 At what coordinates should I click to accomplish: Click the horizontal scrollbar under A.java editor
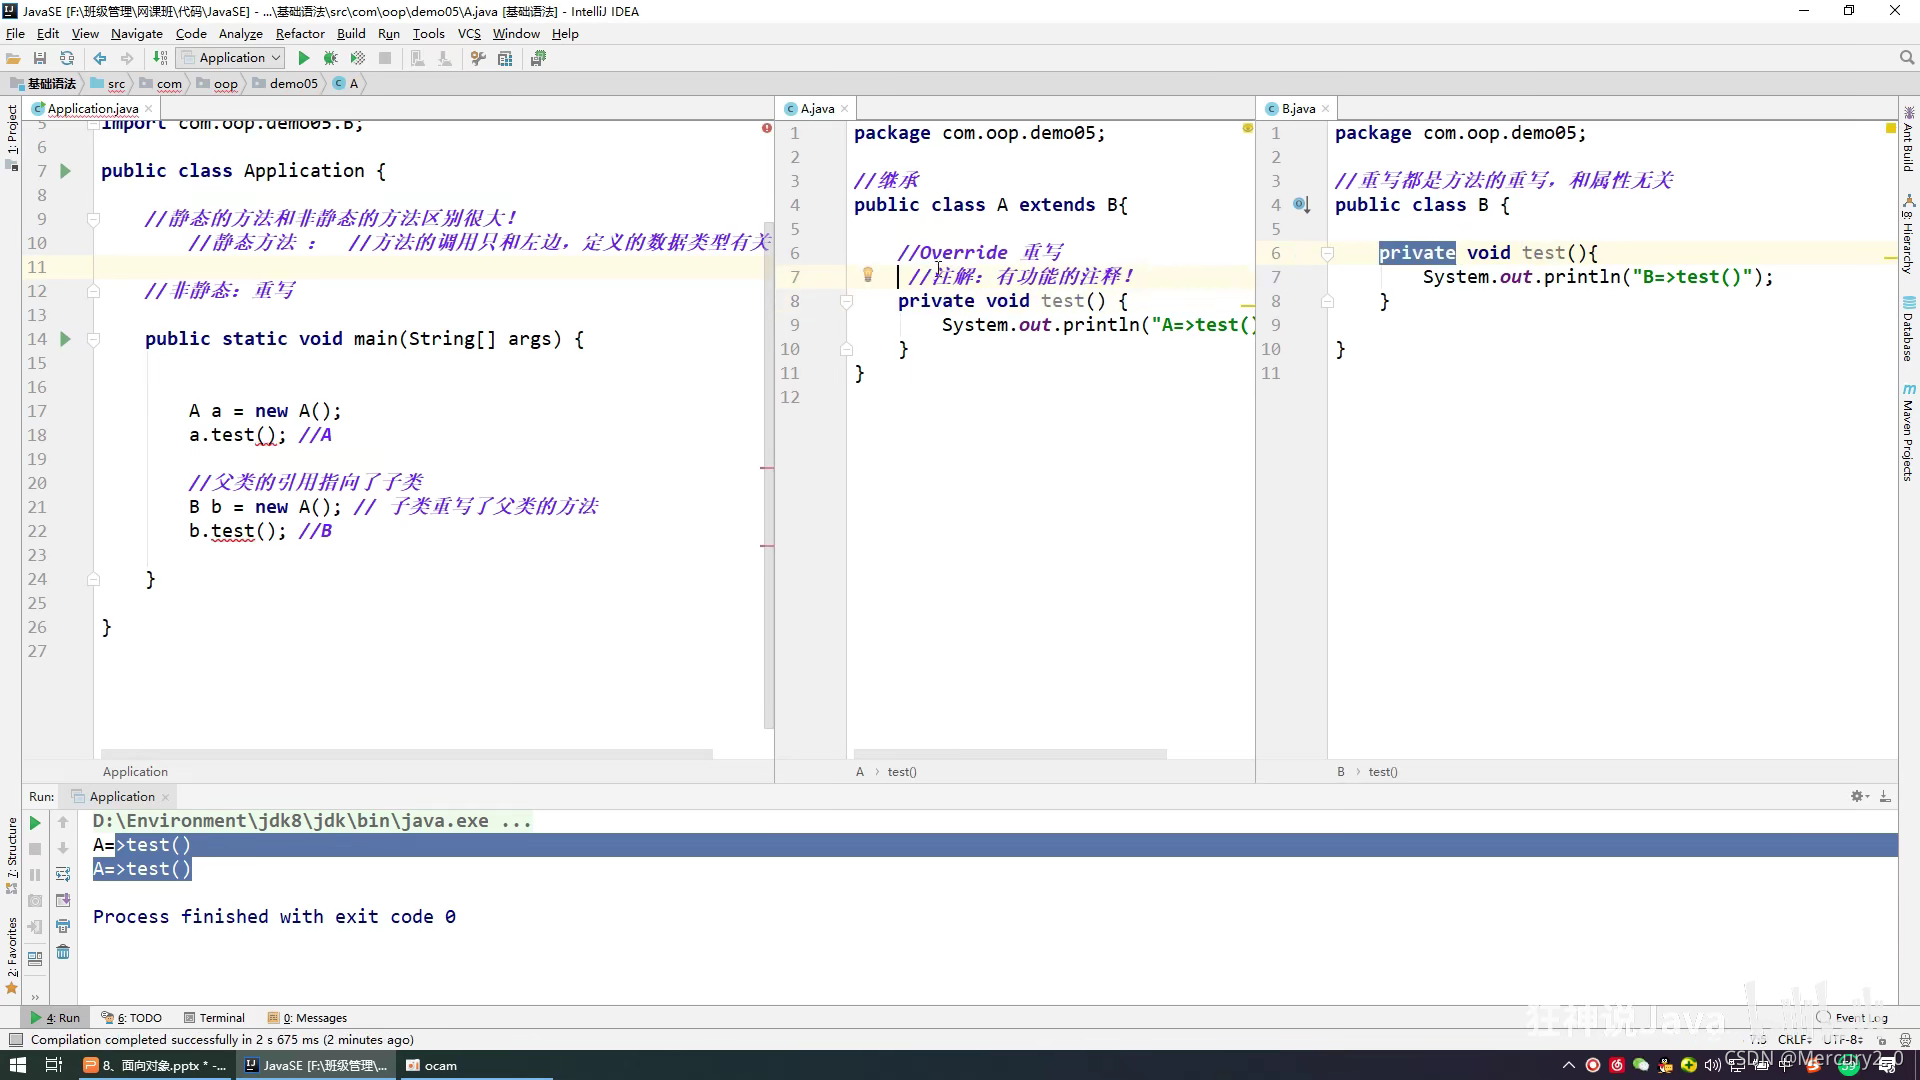1010,753
